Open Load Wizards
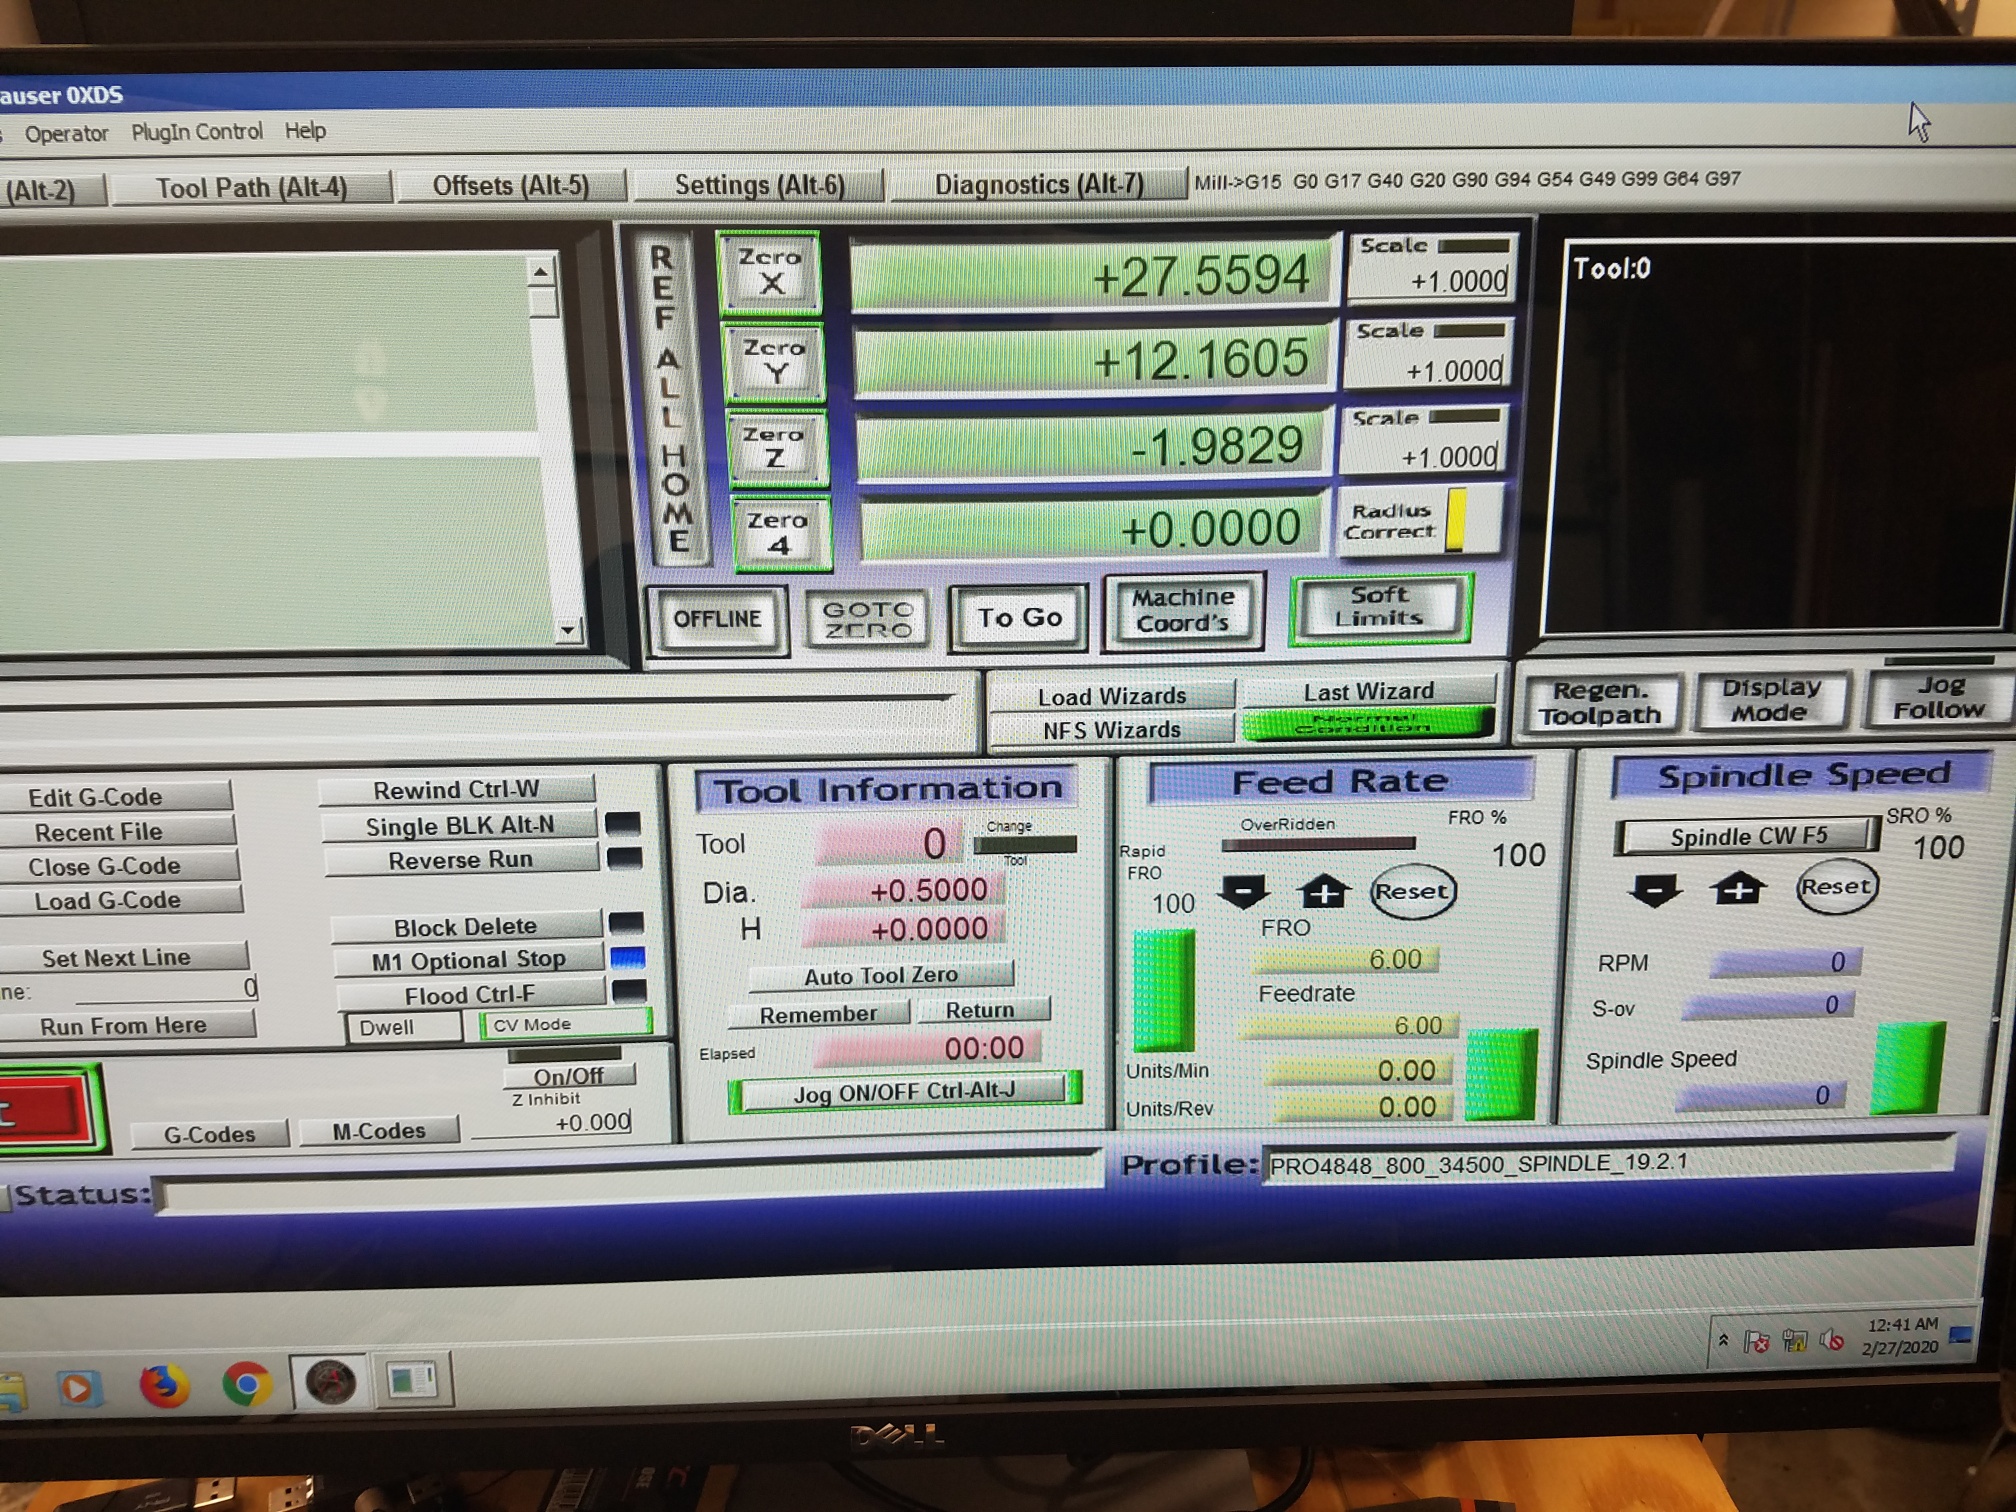This screenshot has height=1512, width=2016. [x=1112, y=696]
